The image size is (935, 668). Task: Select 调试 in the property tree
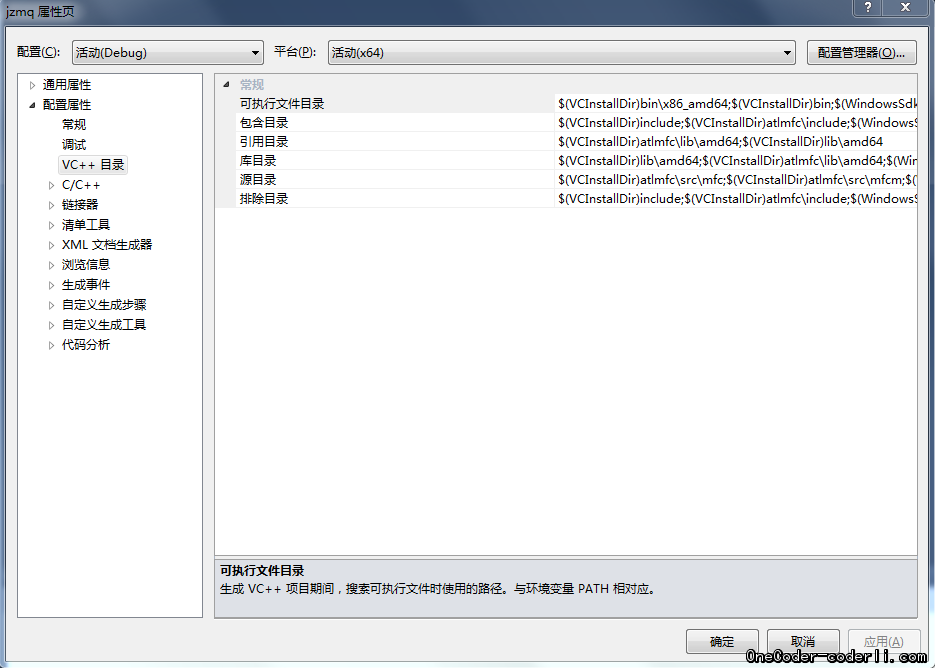(74, 145)
